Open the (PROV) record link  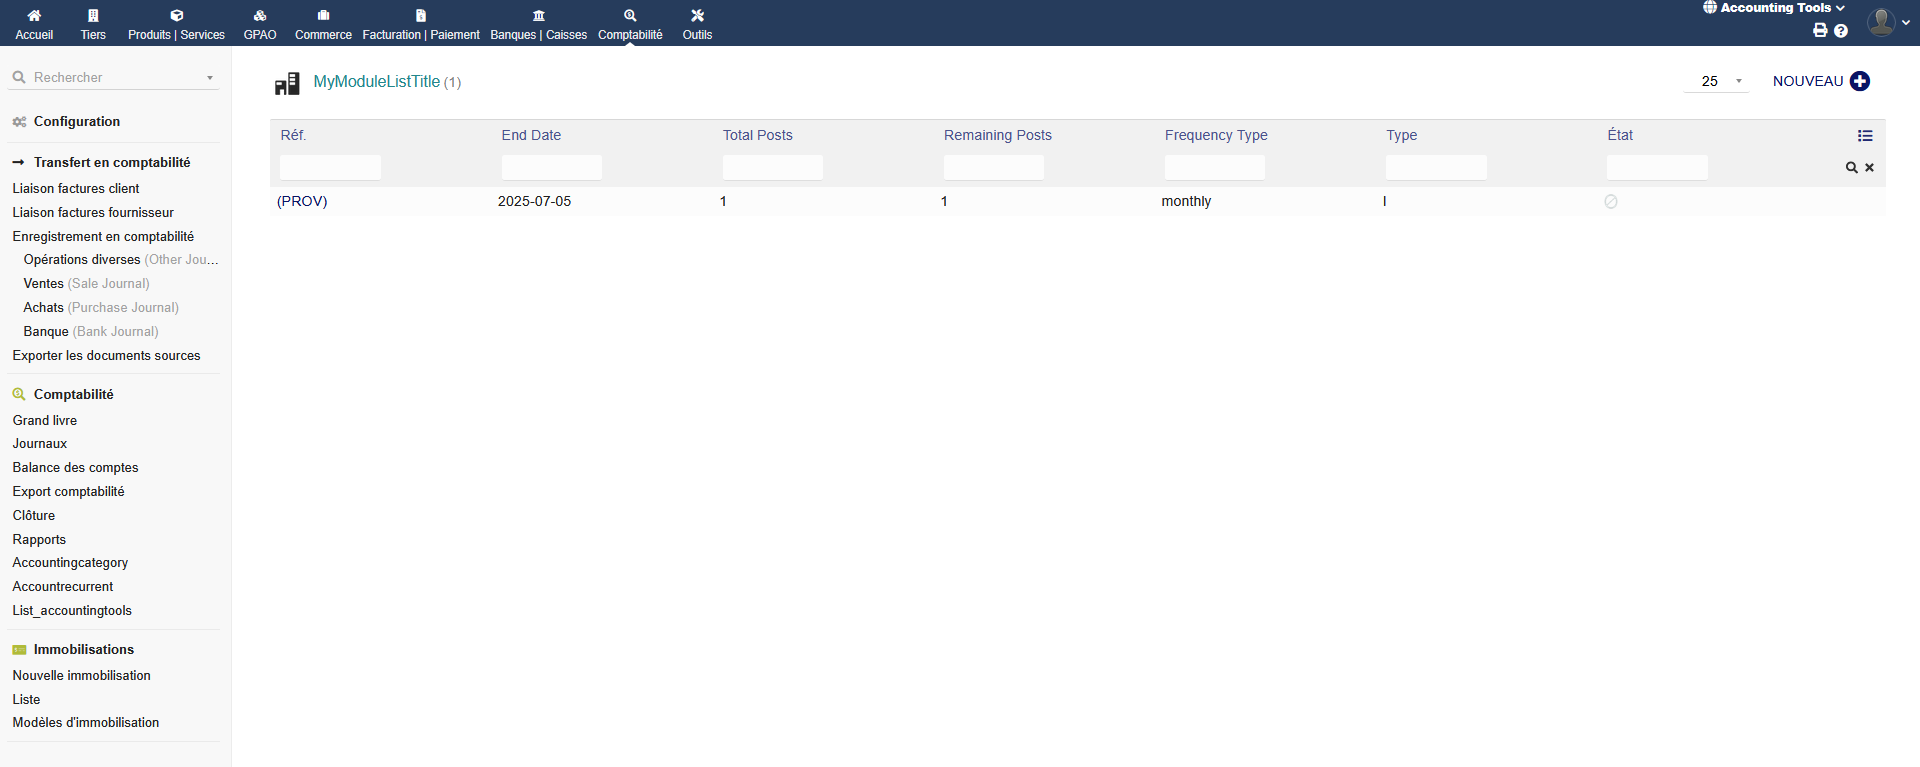(302, 202)
